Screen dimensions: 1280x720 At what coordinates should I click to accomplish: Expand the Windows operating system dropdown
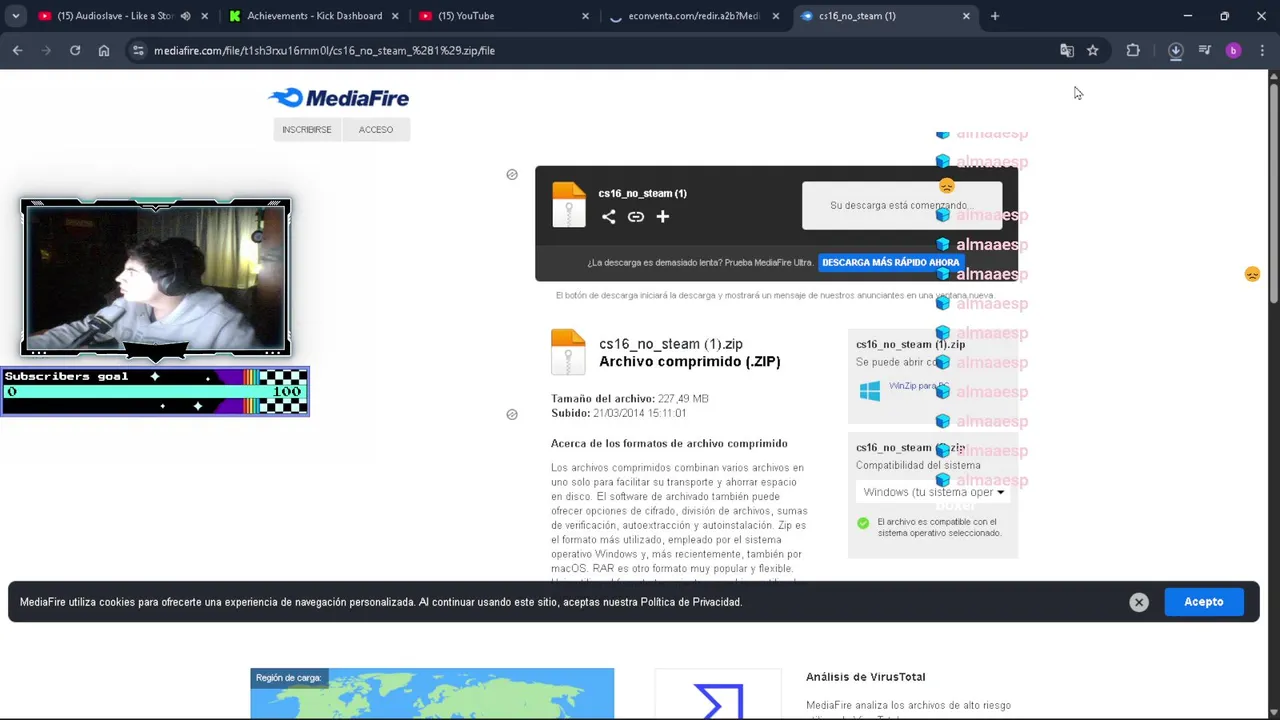[933, 492]
